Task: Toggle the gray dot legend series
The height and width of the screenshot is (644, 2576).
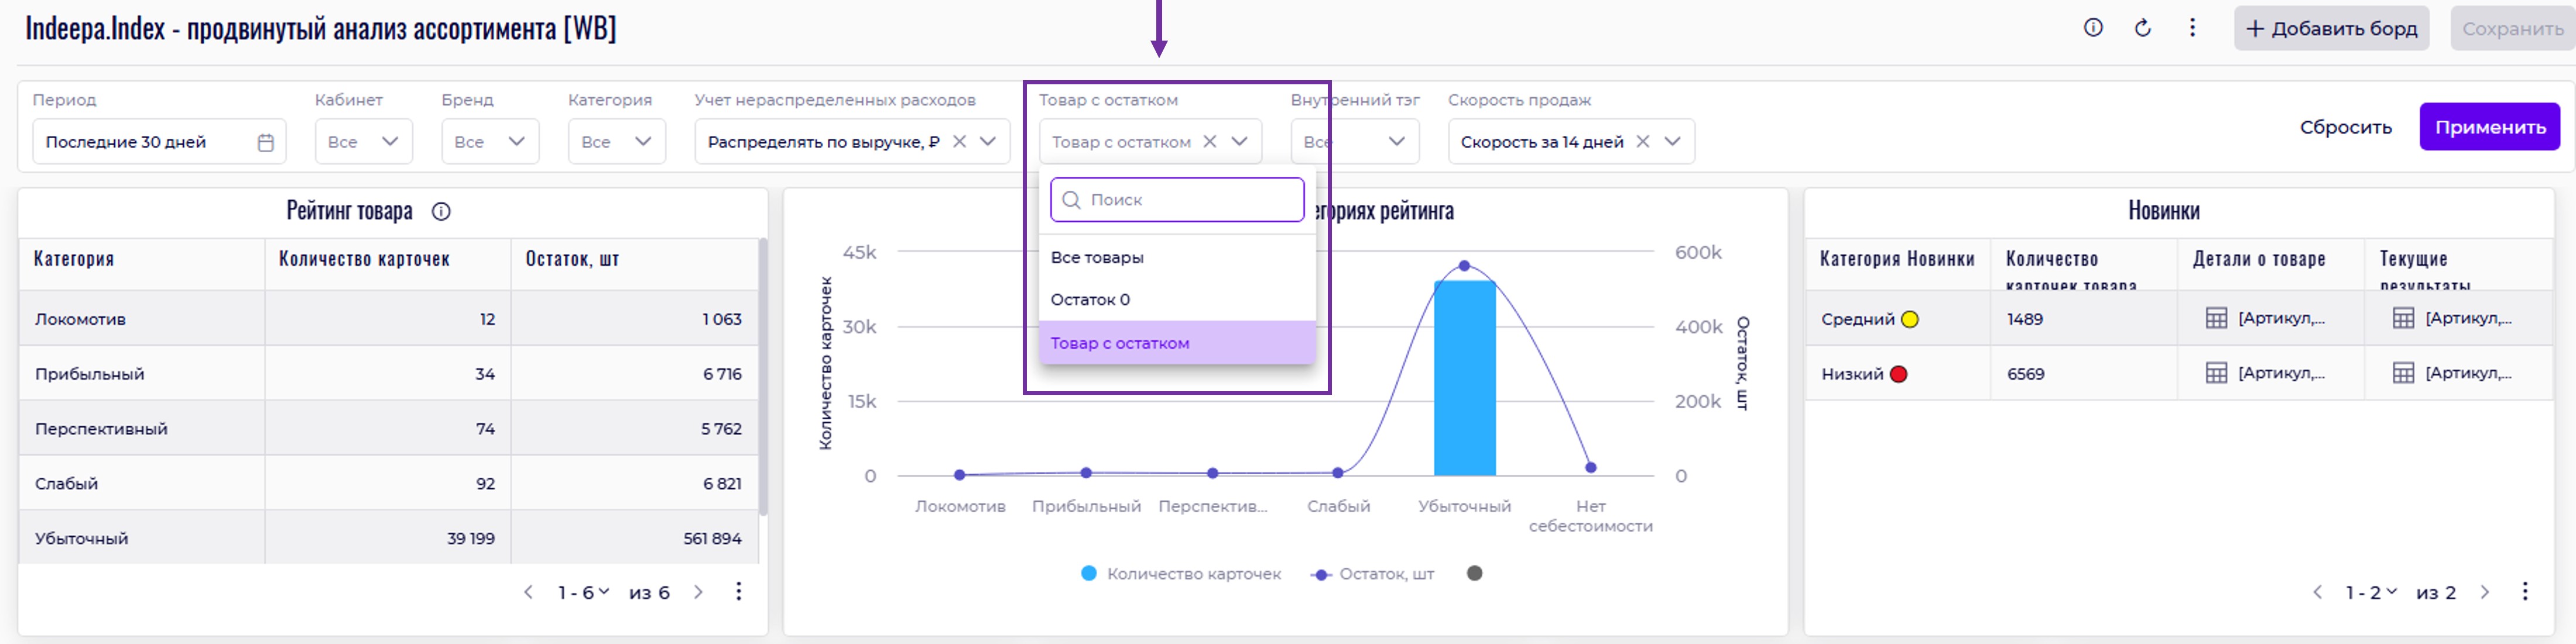Action: 1474,573
